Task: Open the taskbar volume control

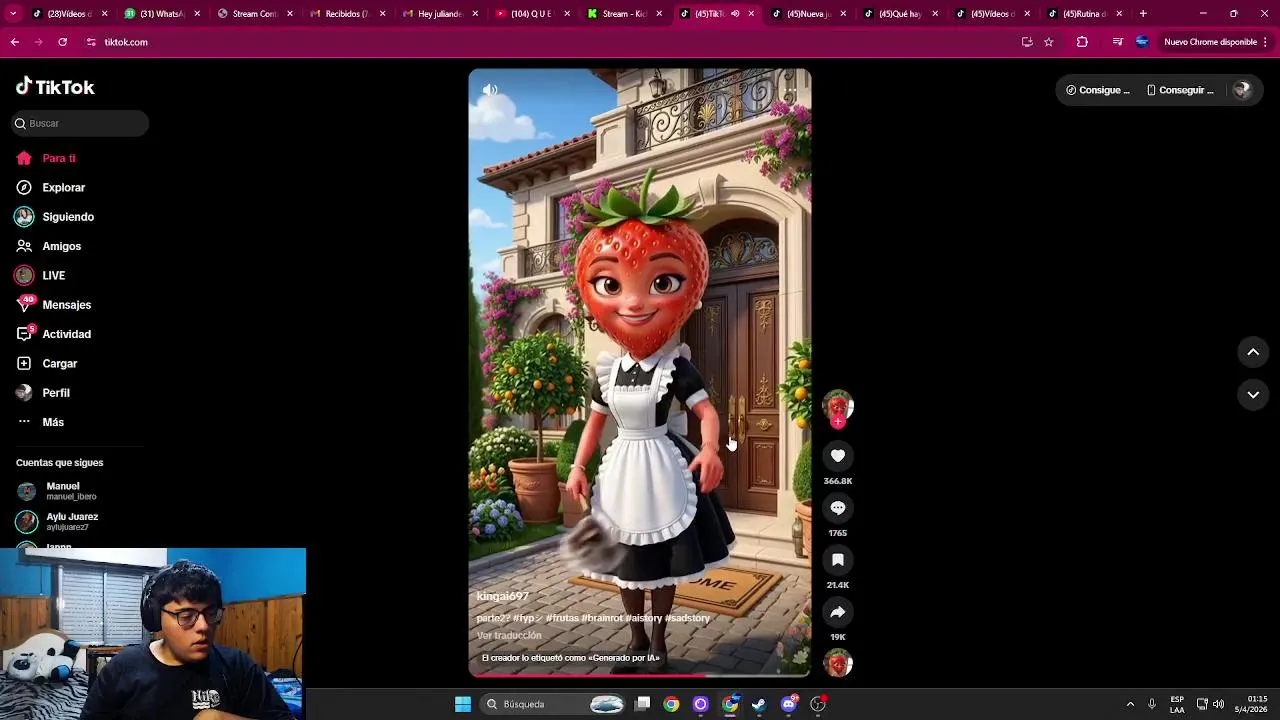Action: point(1218,704)
